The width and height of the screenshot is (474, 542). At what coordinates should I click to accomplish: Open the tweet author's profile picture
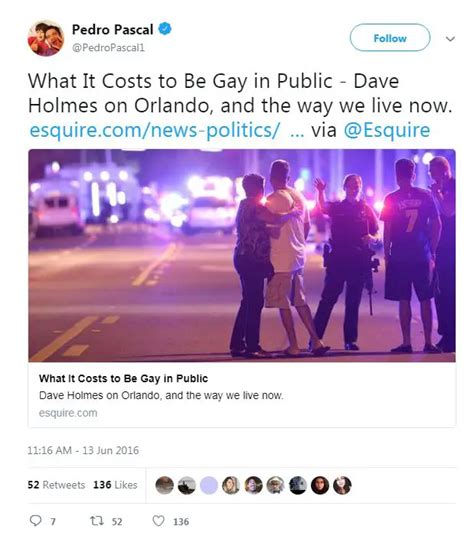pyautogui.click(x=46, y=38)
